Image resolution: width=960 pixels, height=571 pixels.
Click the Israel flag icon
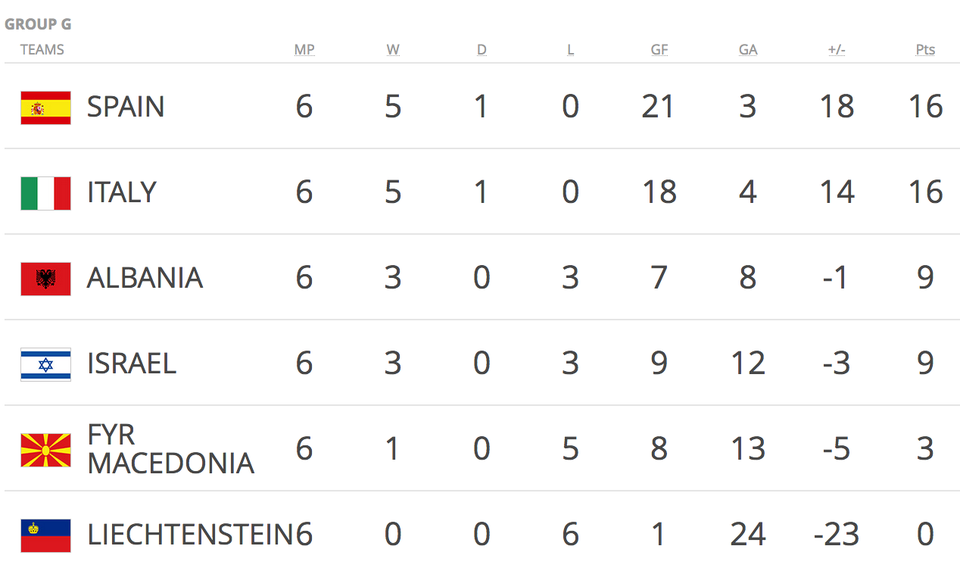(x=45, y=364)
